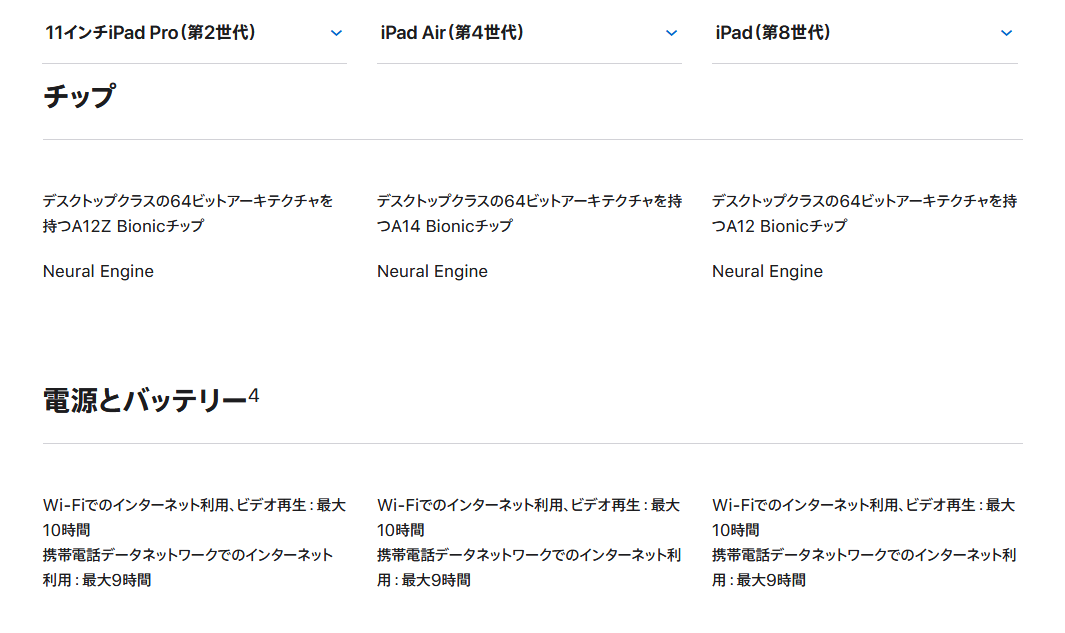Select the A14 Bionicチップ description text
Image resolution: width=1065 pixels, height=633 pixels.
[x=528, y=213]
